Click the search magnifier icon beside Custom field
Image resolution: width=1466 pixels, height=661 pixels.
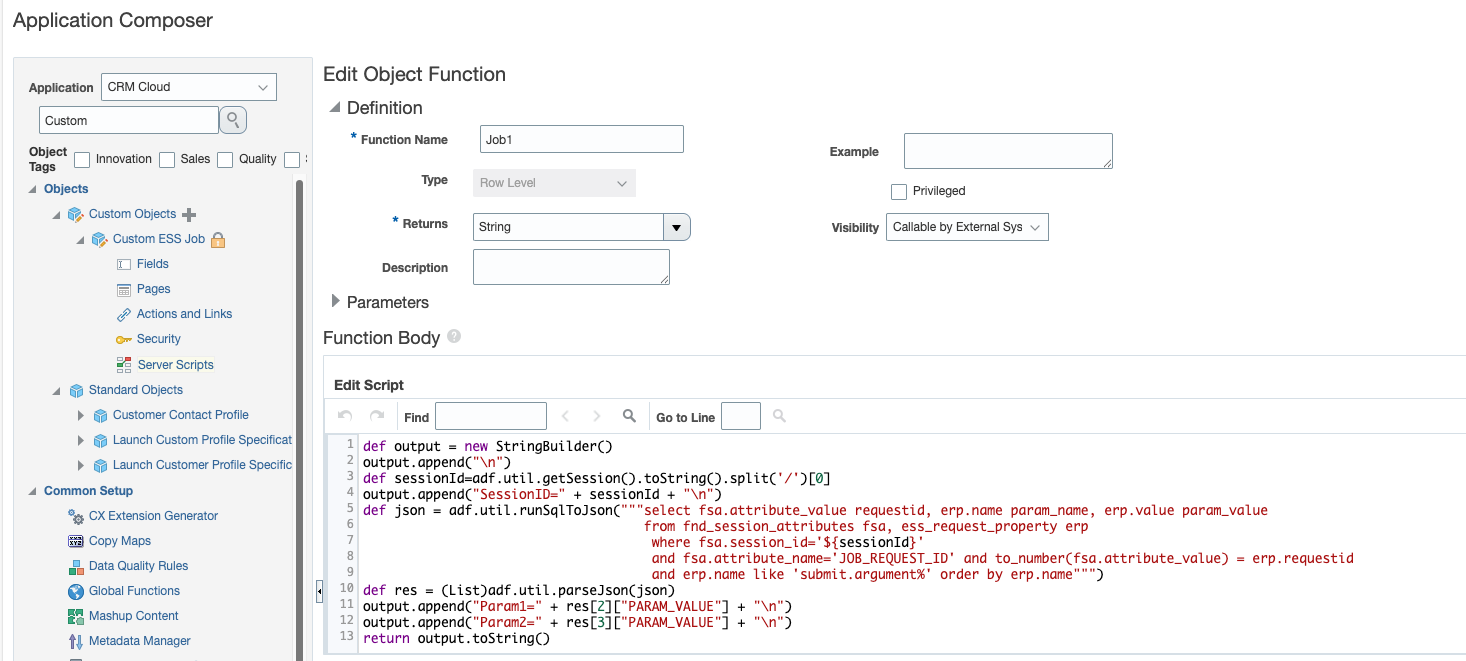coord(233,120)
